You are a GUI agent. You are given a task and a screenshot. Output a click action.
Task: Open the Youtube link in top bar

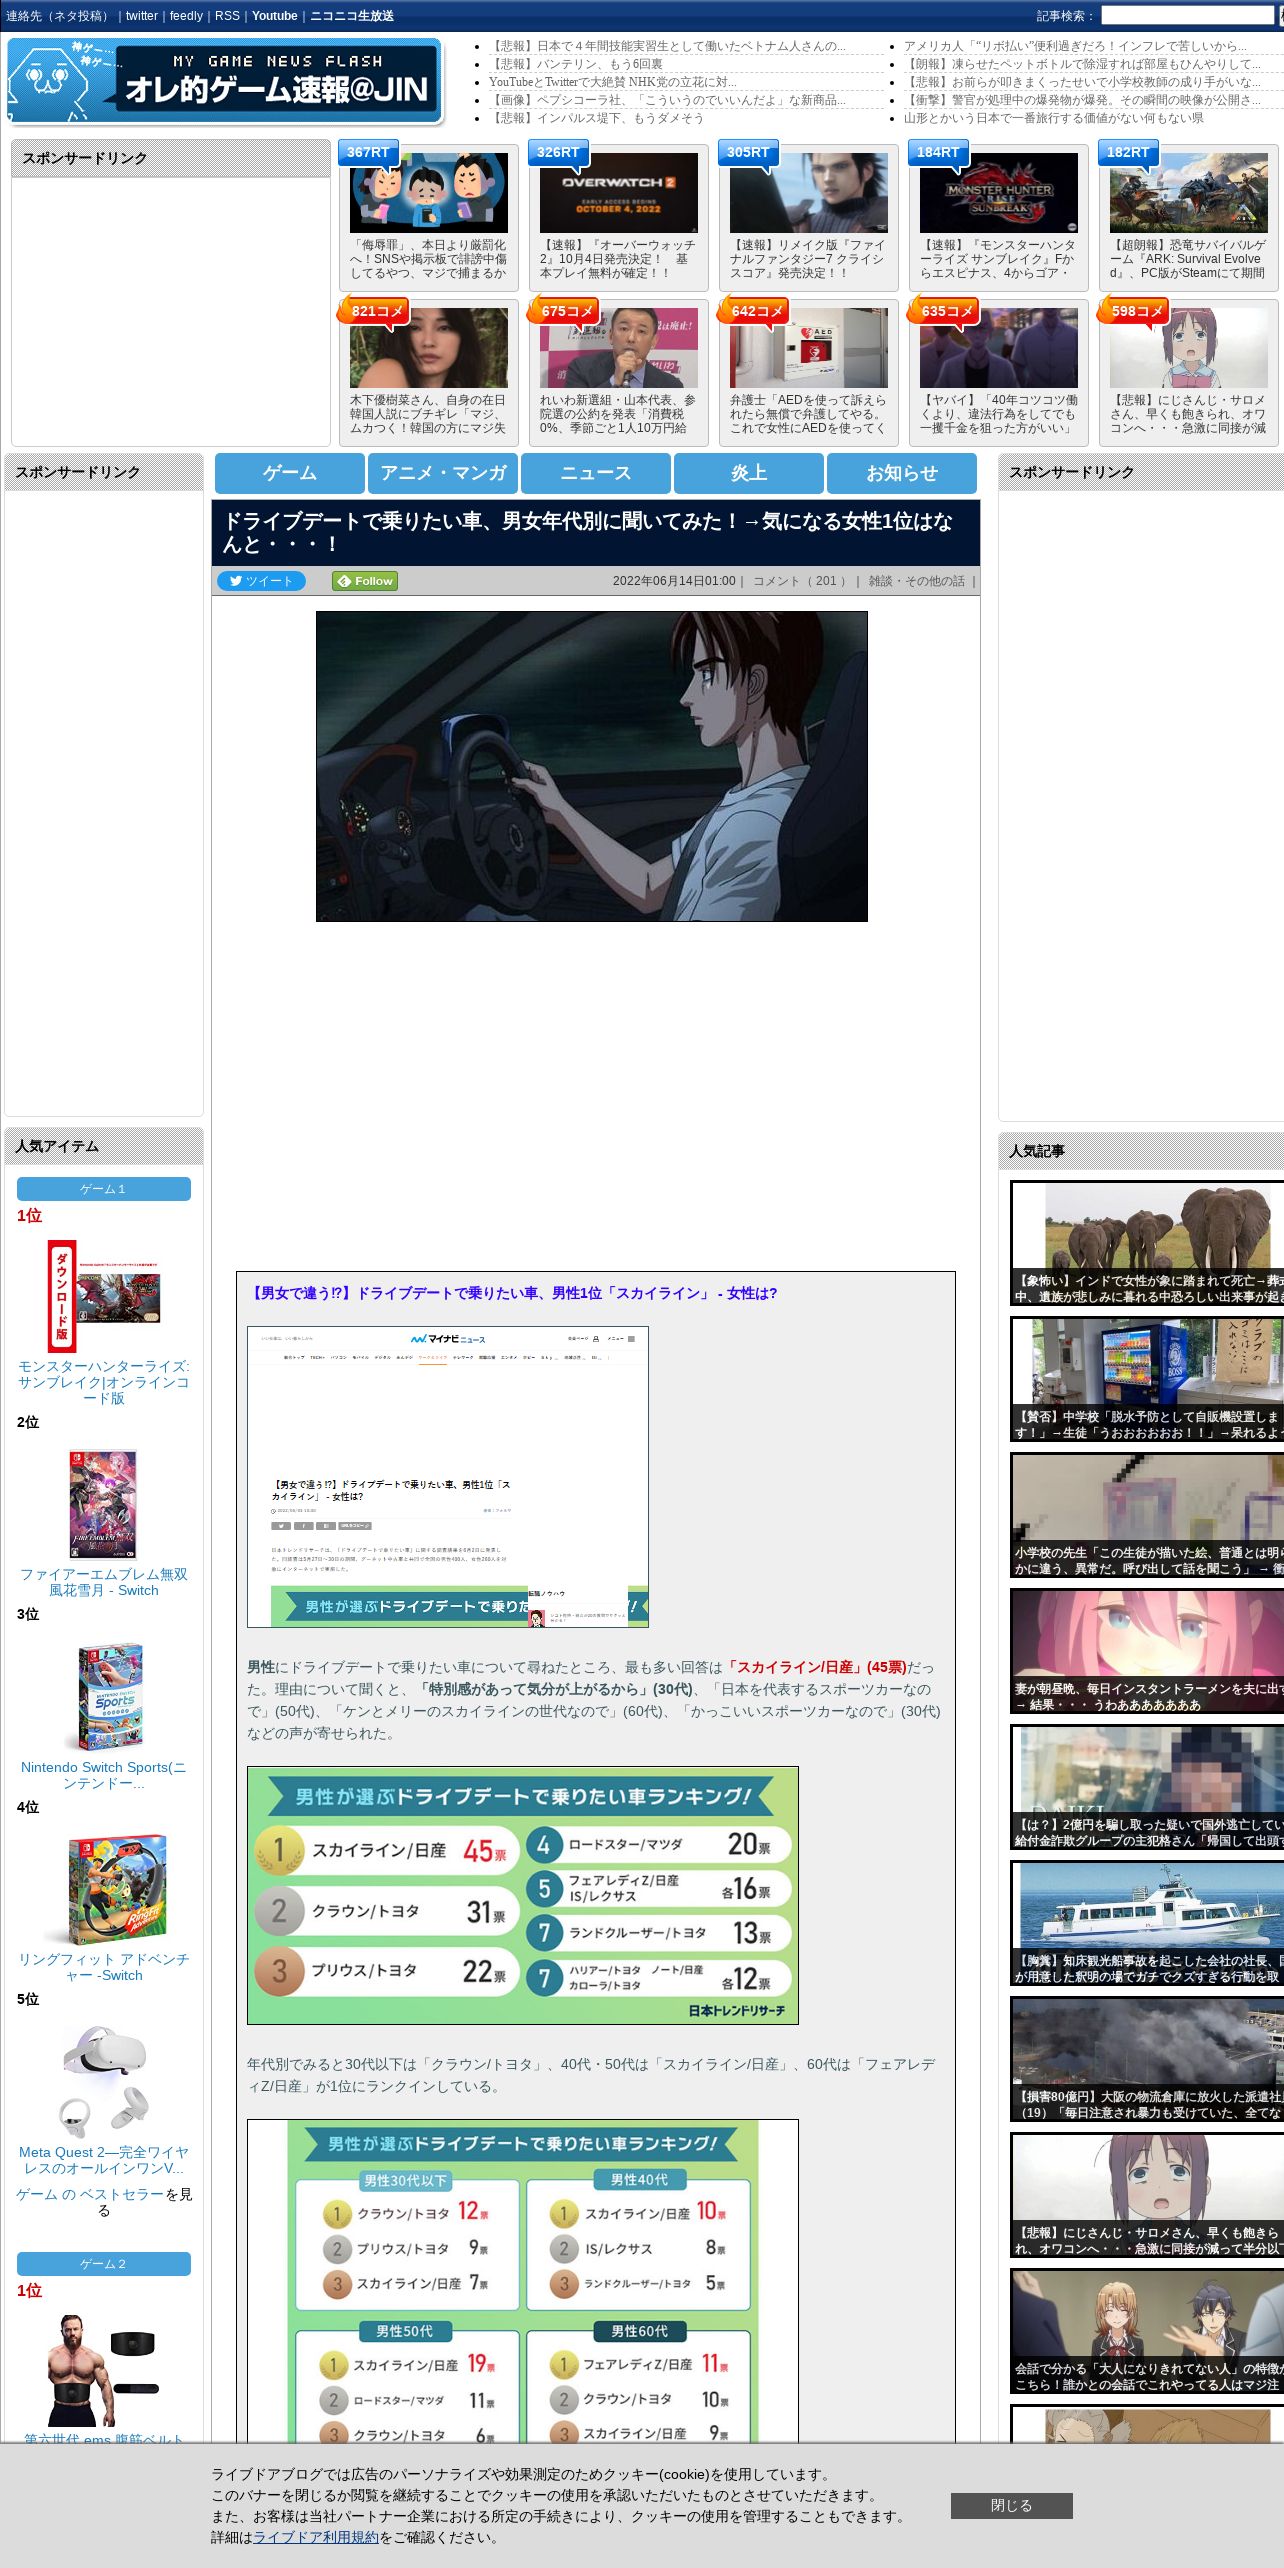tap(275, 16)
